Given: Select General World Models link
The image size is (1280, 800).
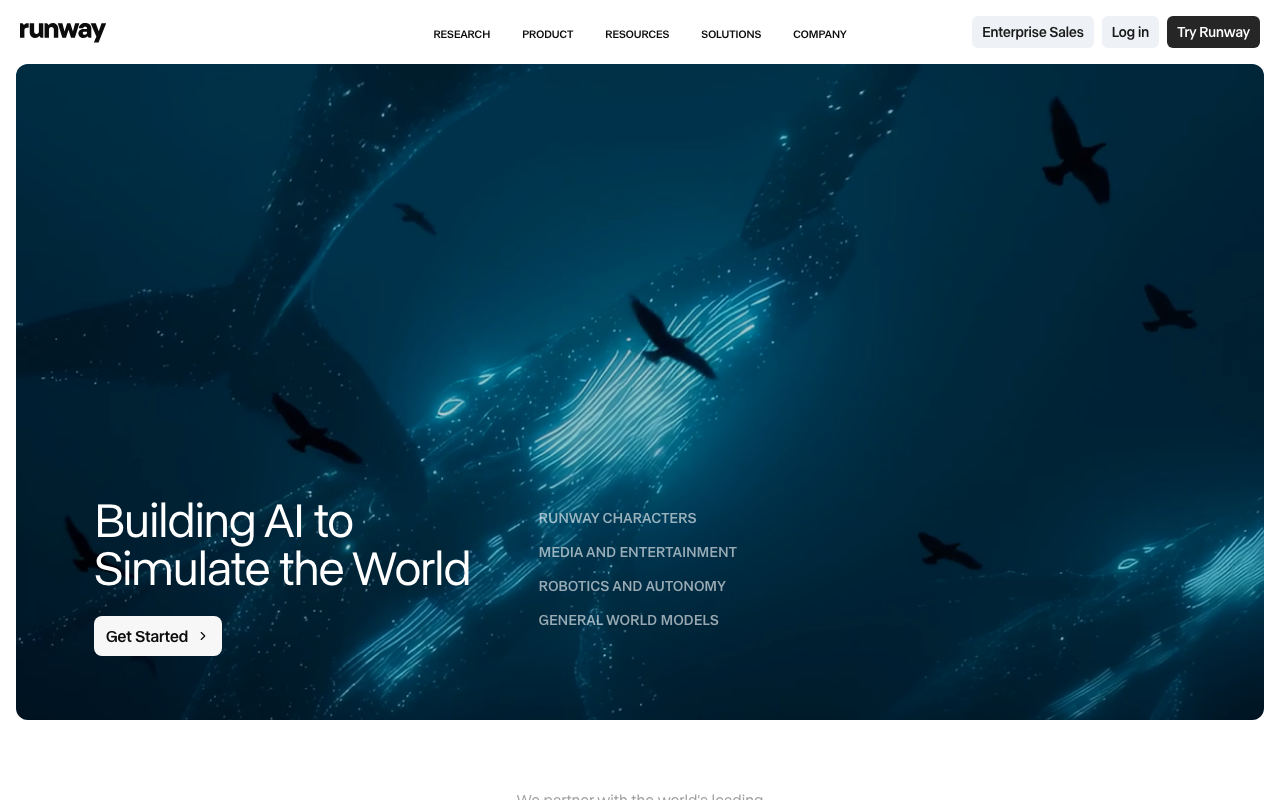Looking at the screenshot, I should pyautogui.click(x=628, y=620).
